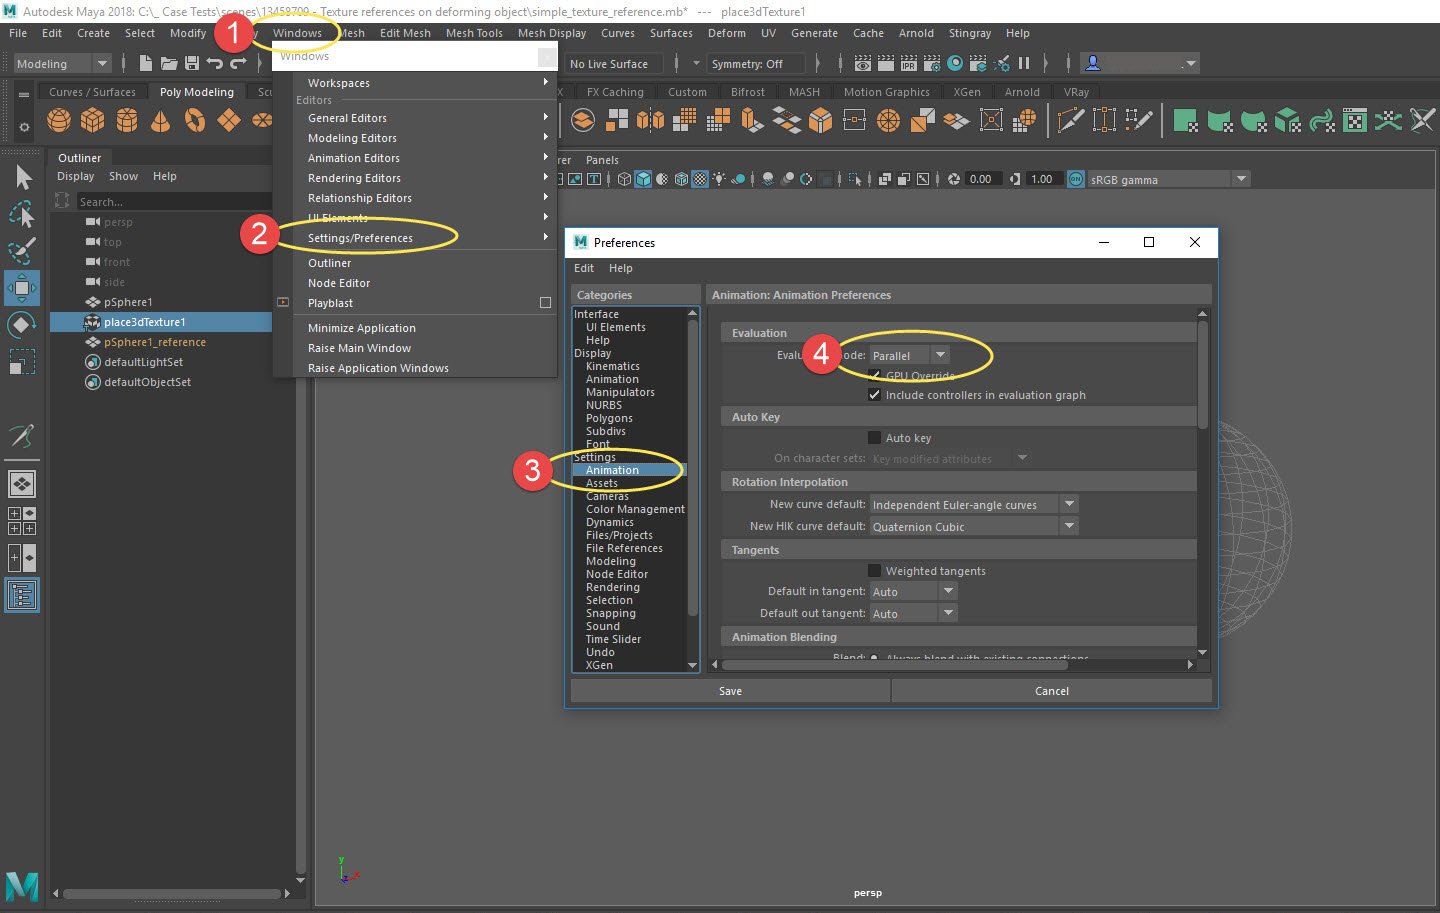The width and height of the screenshot is (1440, 913).
Task: Choose the Lasso select tool
Action: [x=22, y=214]
